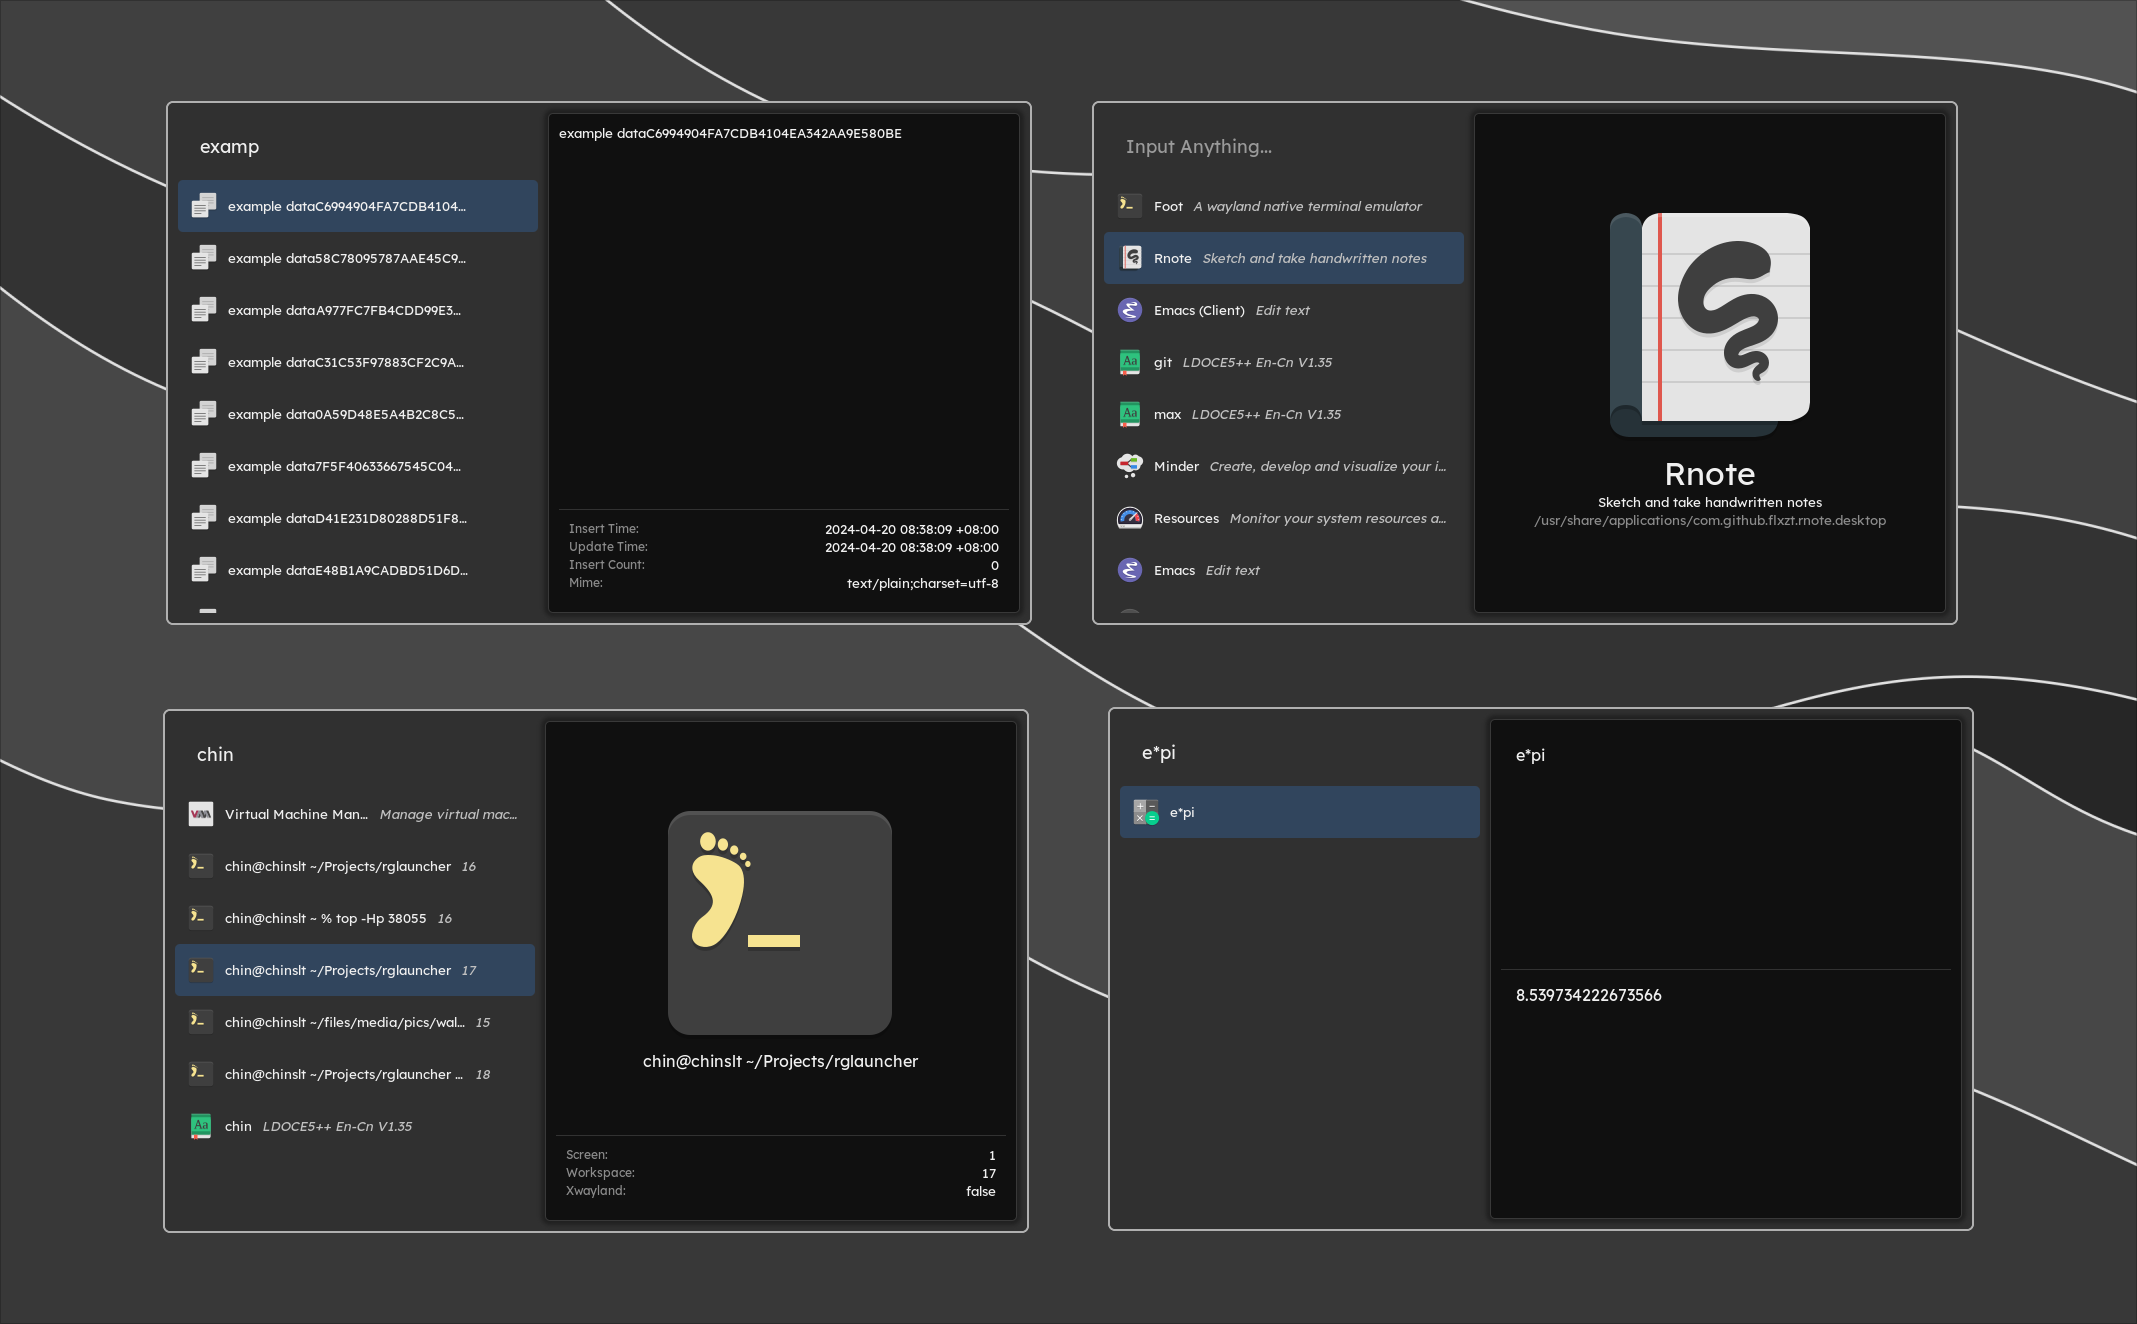The width and height of the screenshot is (2137, 1324).
Task: Click the Insert Count value 0
Action: pyautogui.click(x=995, y=566)
